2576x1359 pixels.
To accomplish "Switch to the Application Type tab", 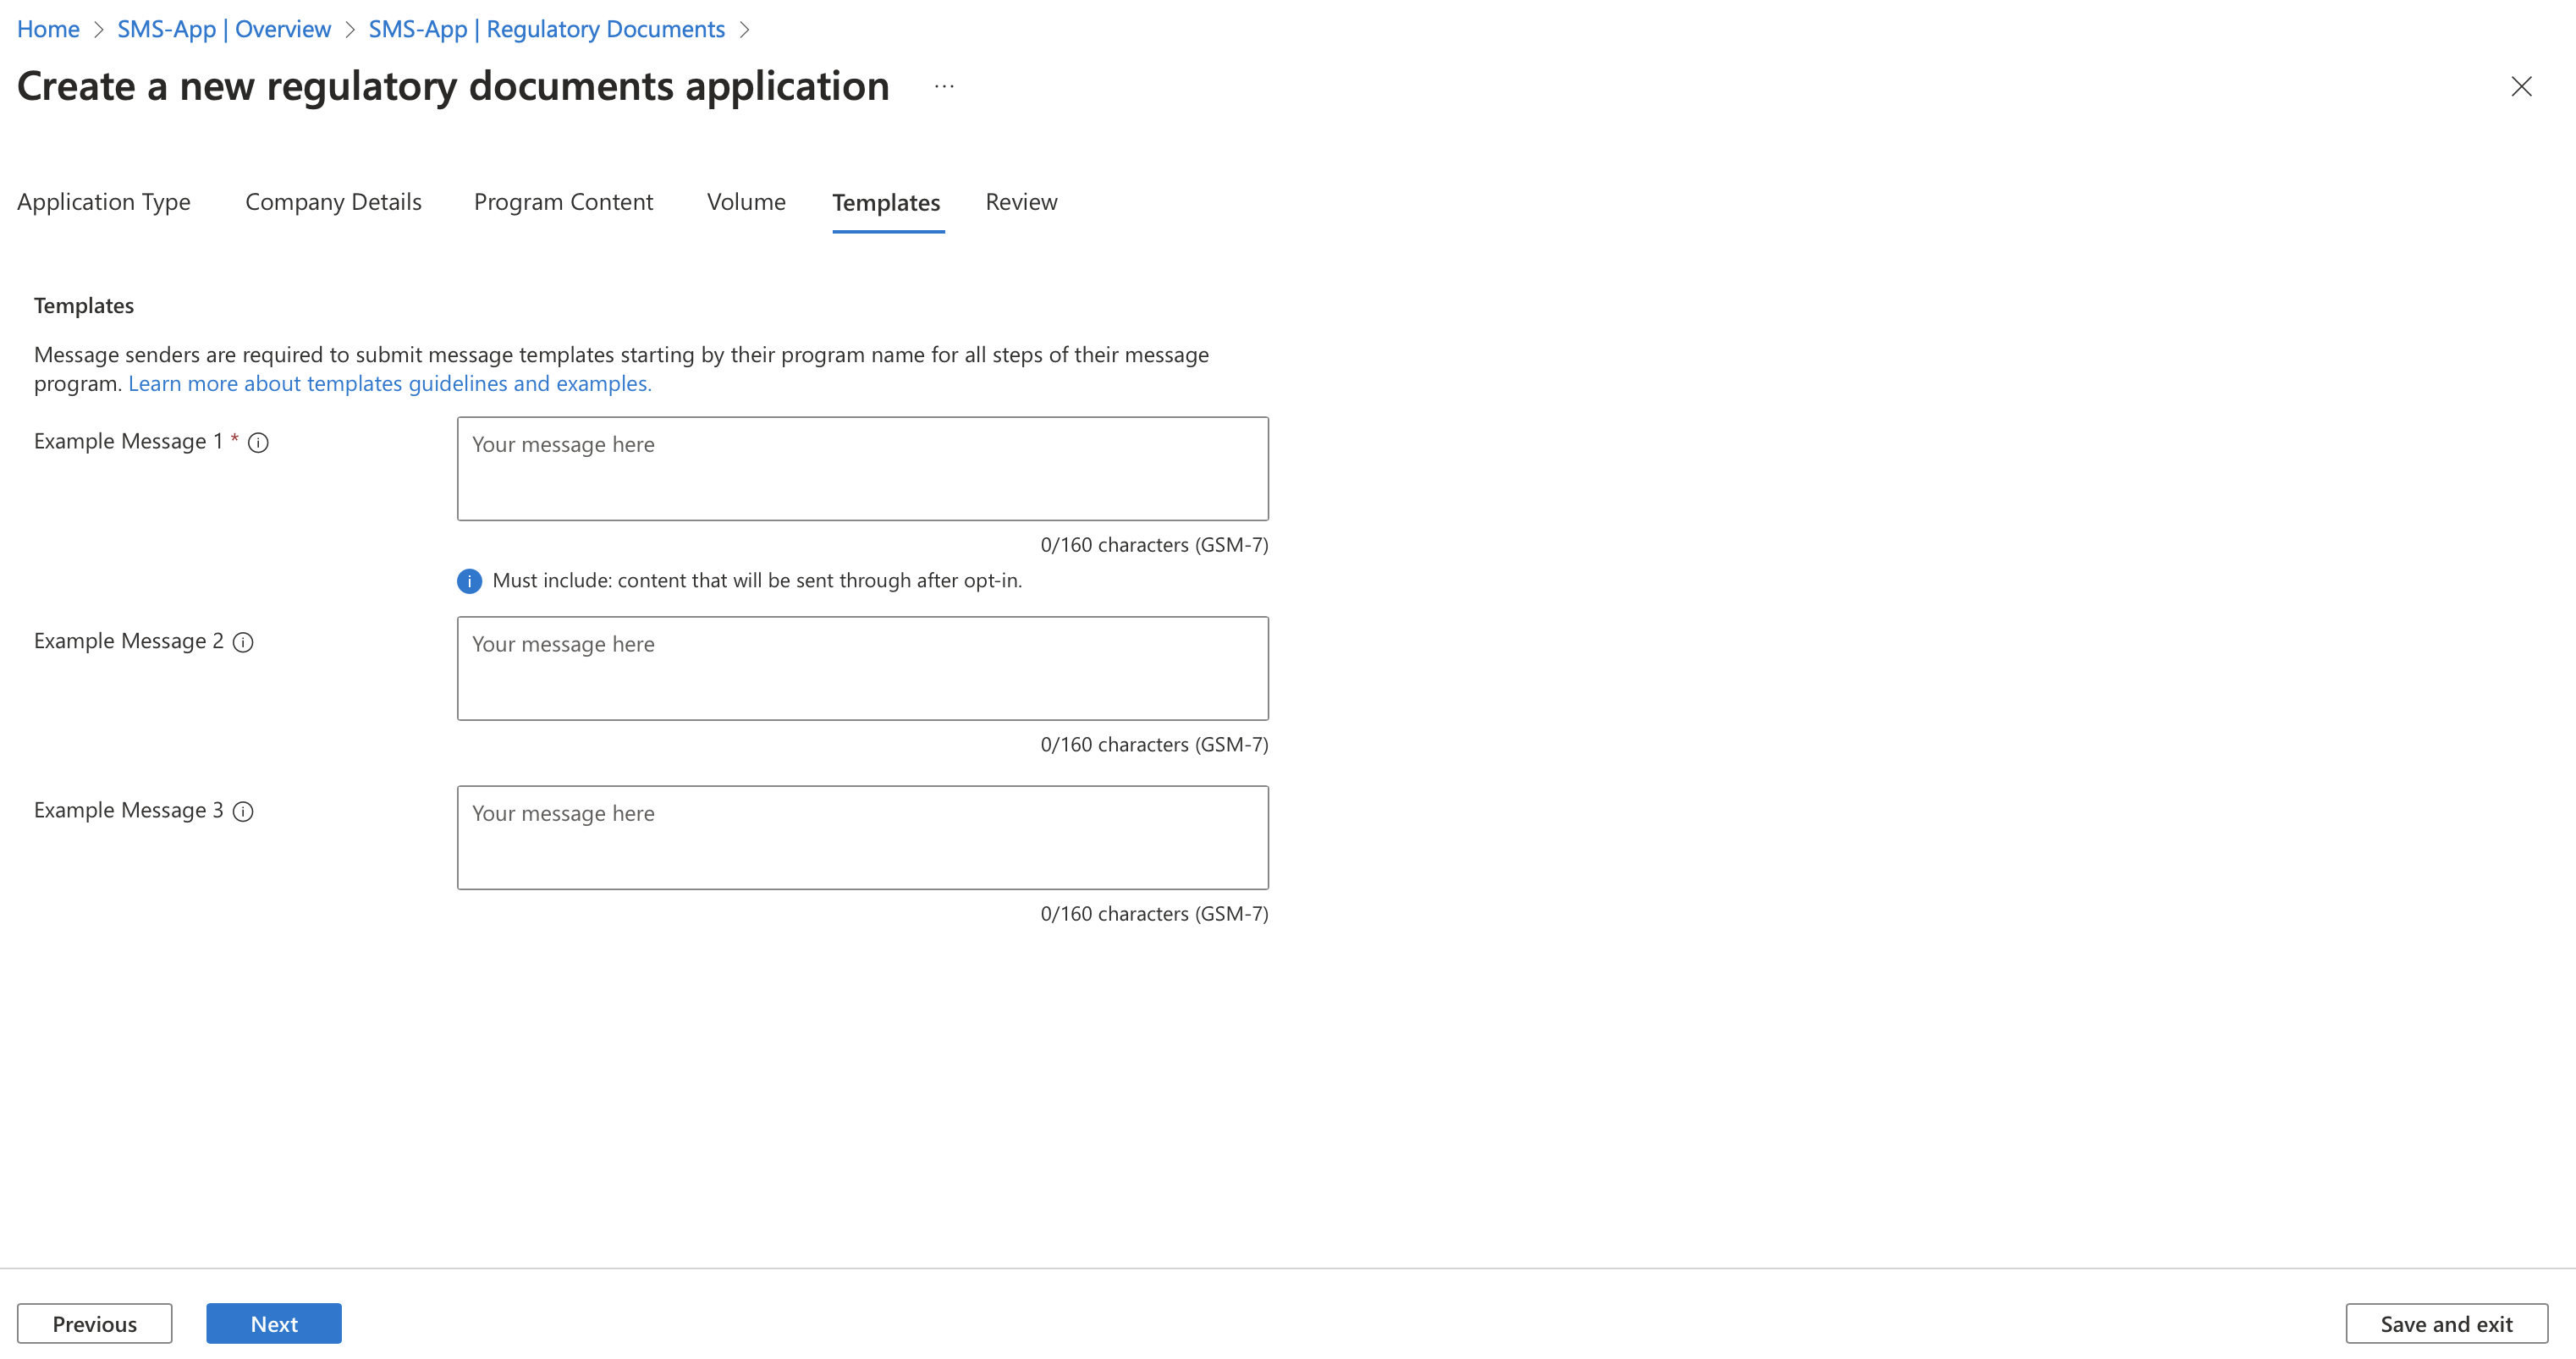I will 104,202.
